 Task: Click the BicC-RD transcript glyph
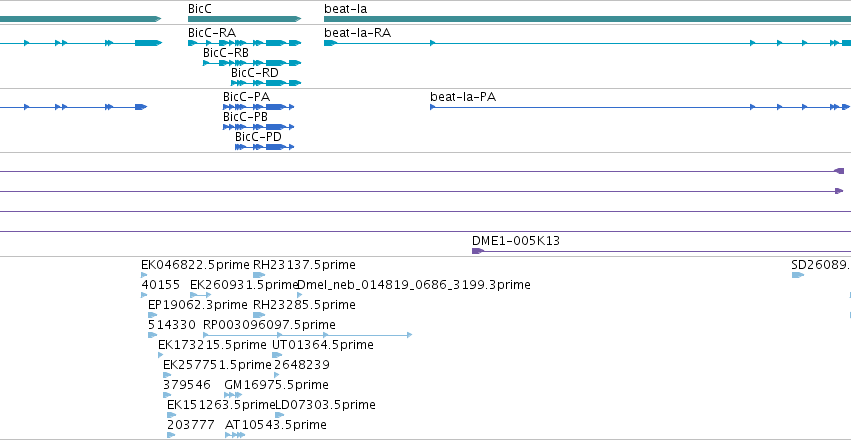[x=266, y=83]
